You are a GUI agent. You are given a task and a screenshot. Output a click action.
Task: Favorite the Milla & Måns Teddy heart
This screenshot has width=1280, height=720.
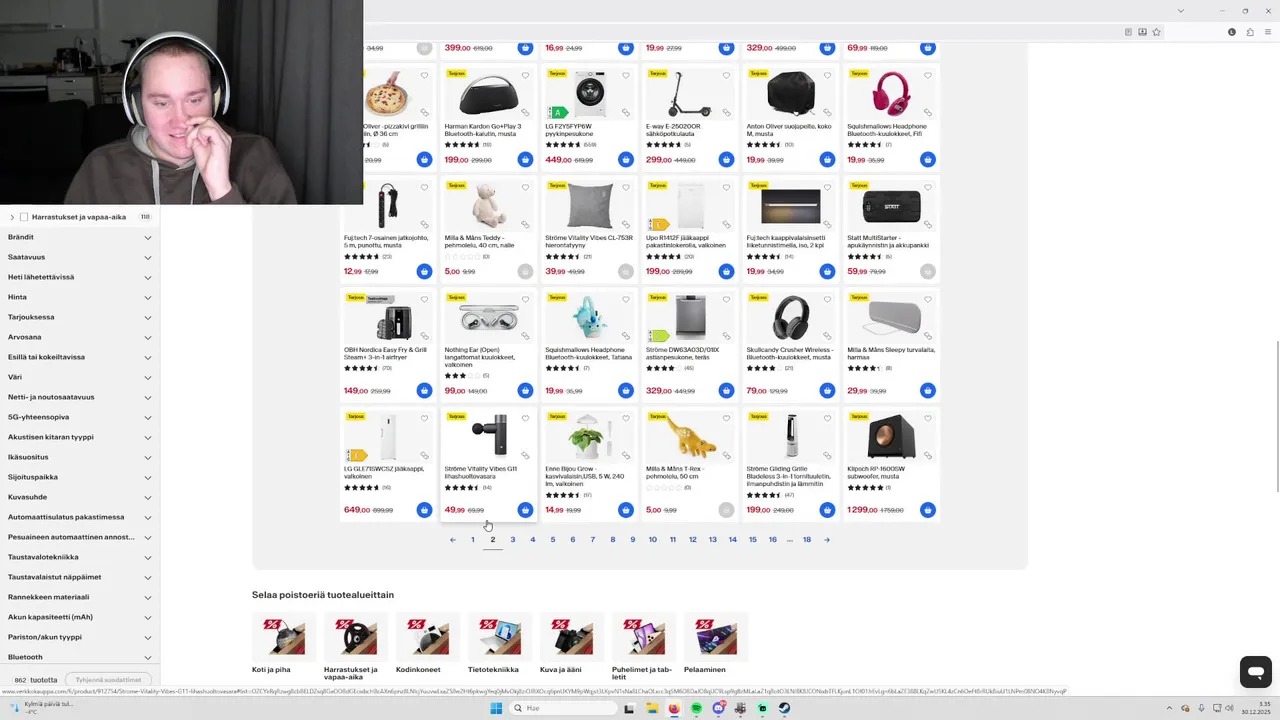[525, 187]
